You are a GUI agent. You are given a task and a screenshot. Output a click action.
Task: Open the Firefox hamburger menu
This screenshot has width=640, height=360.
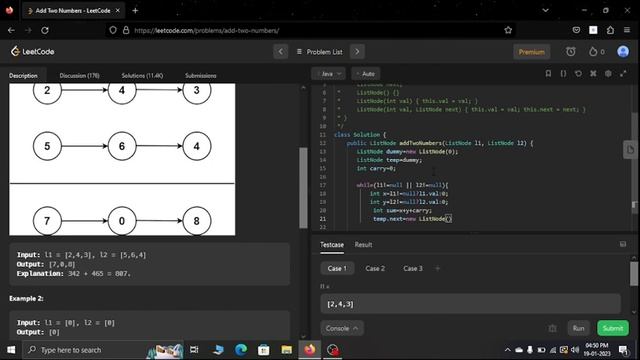click(627, 30)
